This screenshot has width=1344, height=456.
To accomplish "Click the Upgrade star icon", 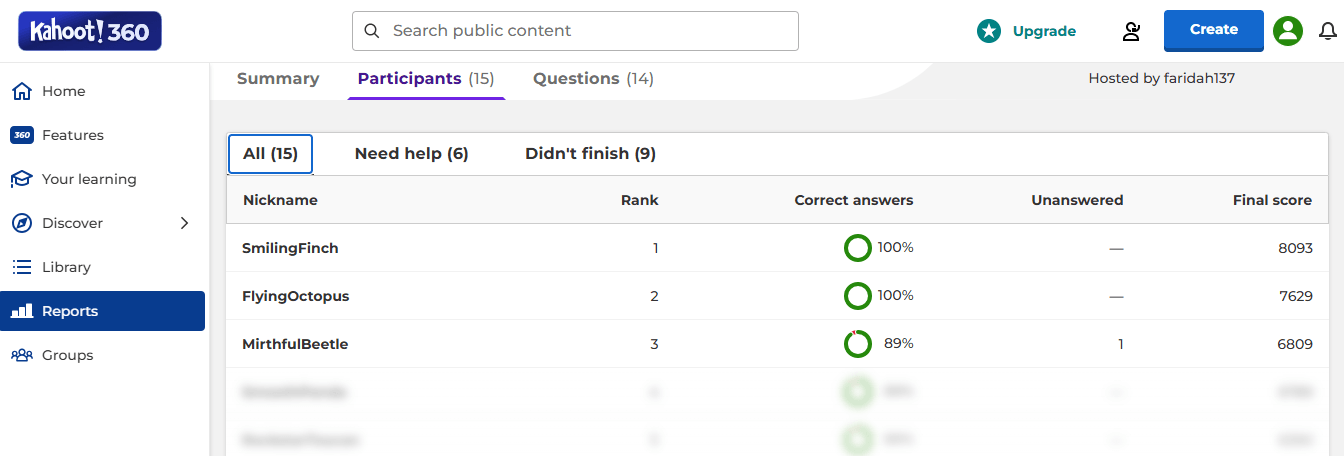I will coord(989,31).
